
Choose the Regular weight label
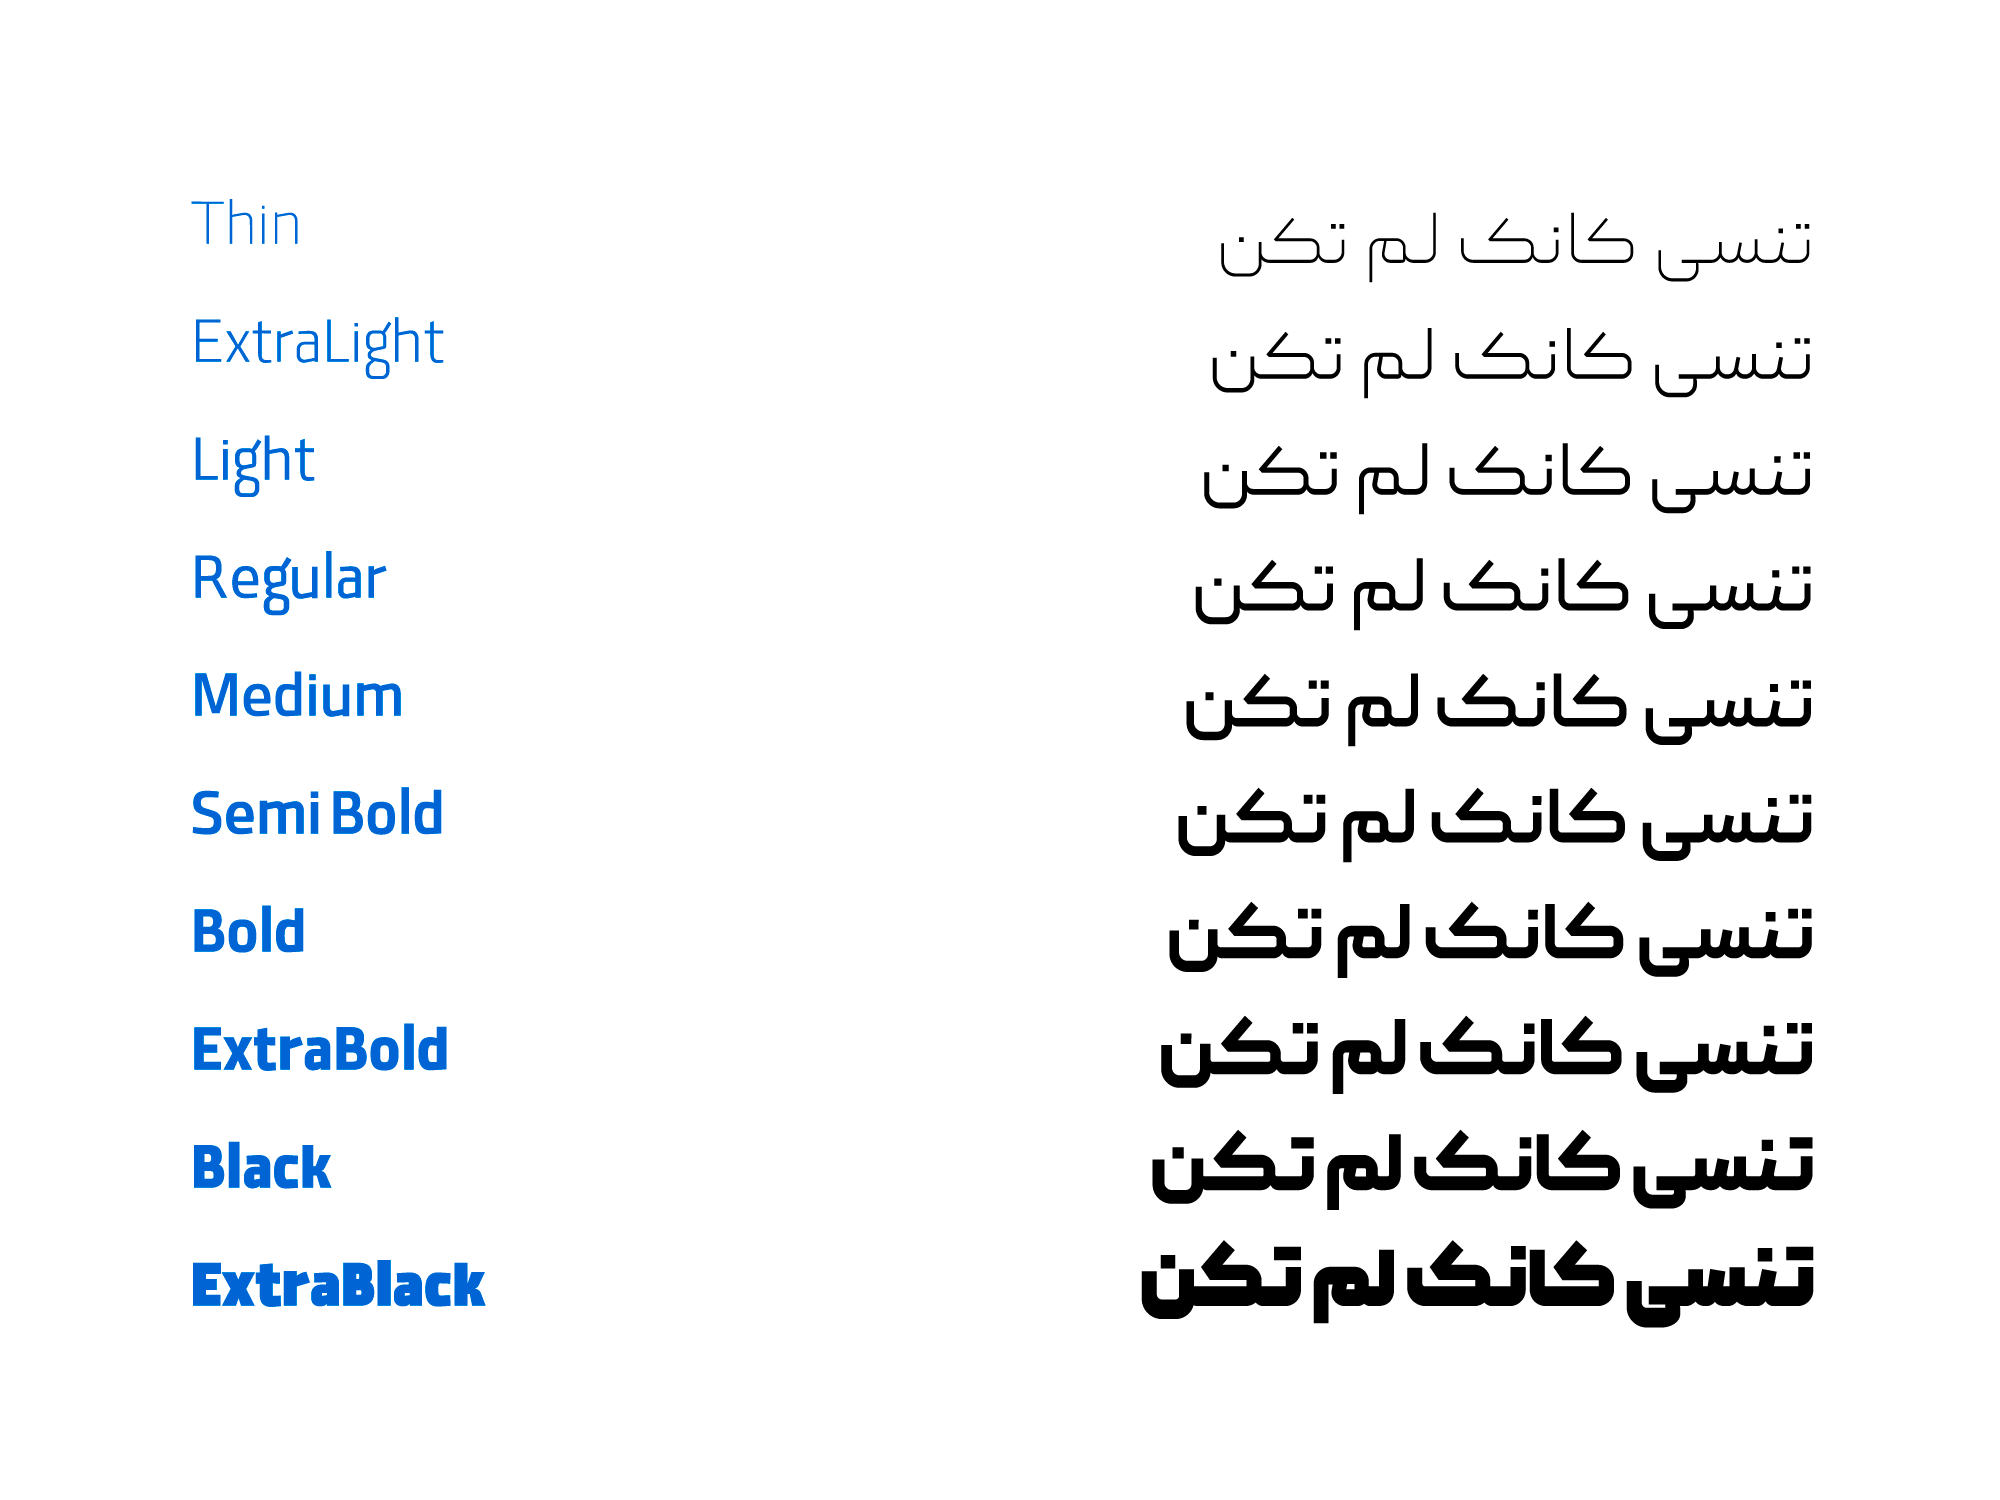coord(289,581)
